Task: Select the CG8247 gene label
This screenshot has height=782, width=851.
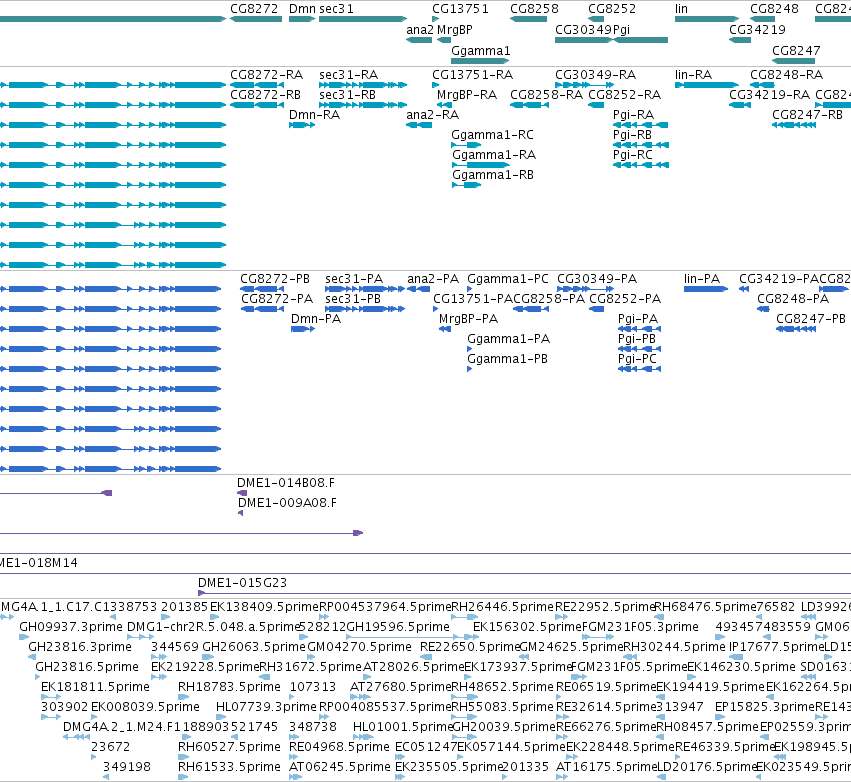Action: pos(796,50)
